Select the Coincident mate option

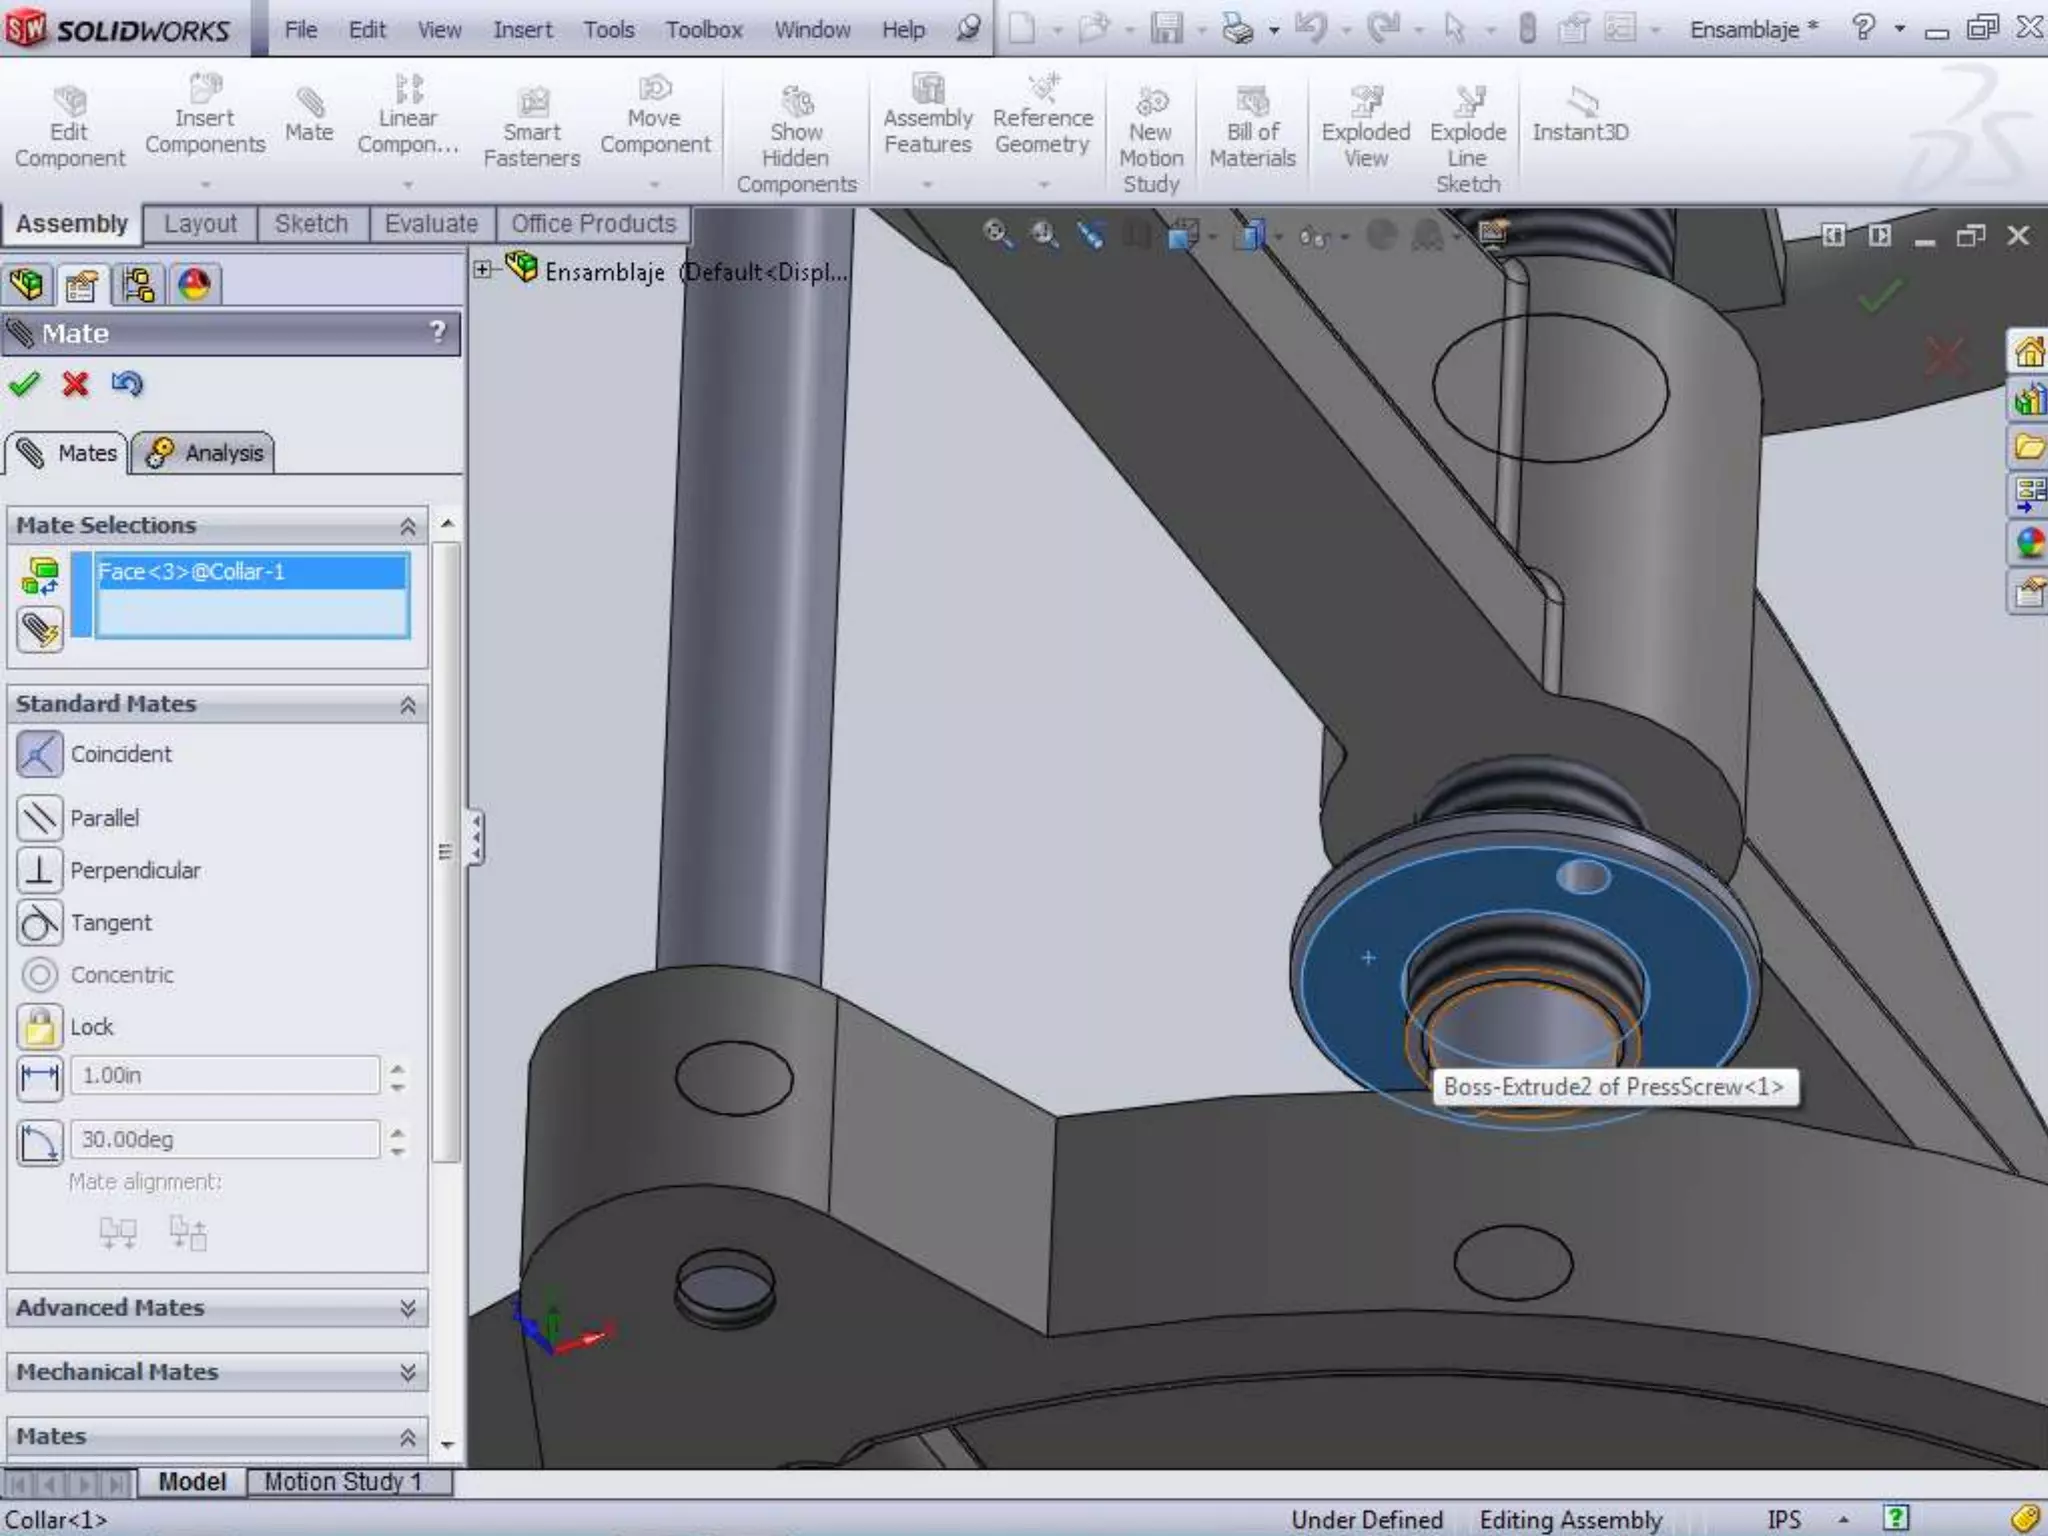pyautogui.click(x=40, y=754)
